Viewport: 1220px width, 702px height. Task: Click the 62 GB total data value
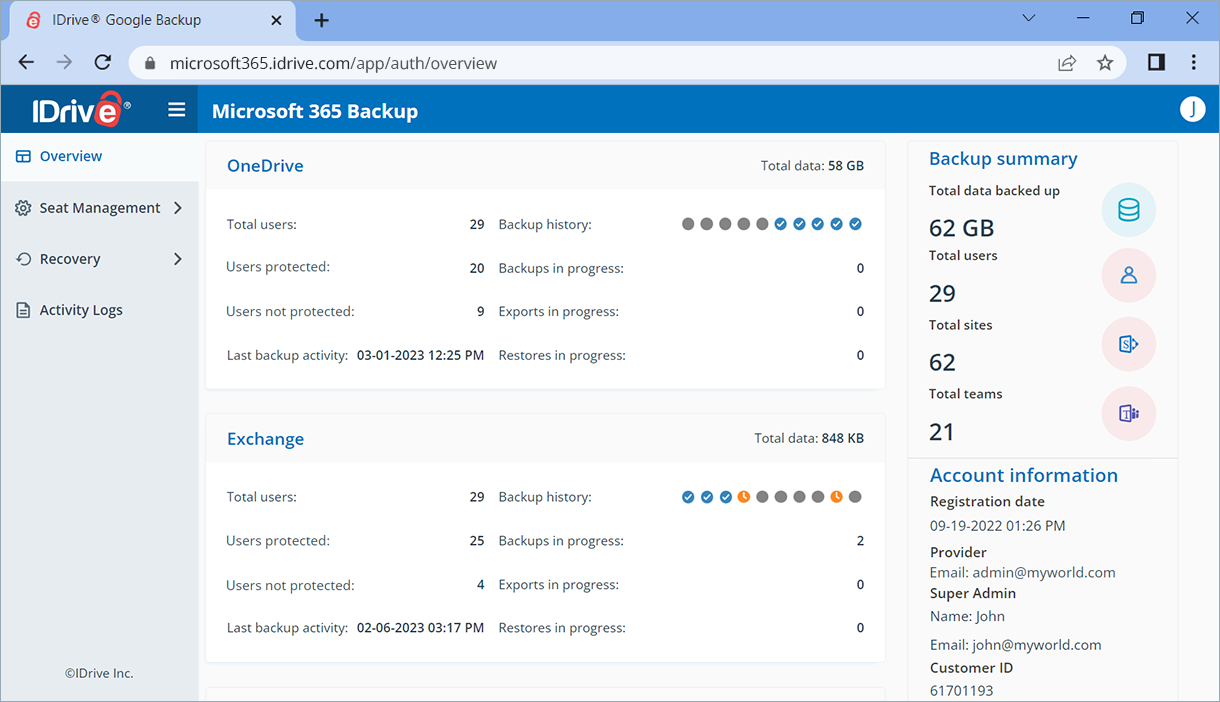[x=962, y=228]
